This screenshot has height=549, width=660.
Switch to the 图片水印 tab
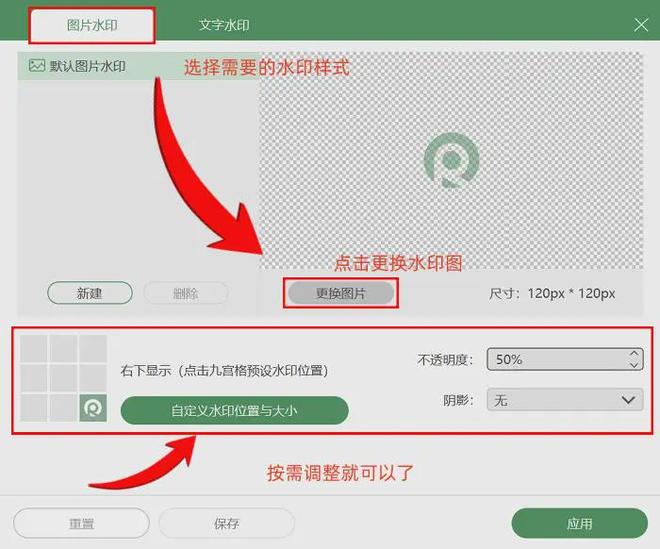[92, 25]
